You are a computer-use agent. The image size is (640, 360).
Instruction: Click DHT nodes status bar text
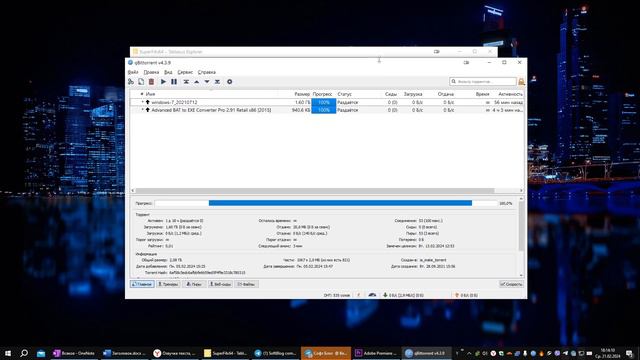(x=337, y=295)
